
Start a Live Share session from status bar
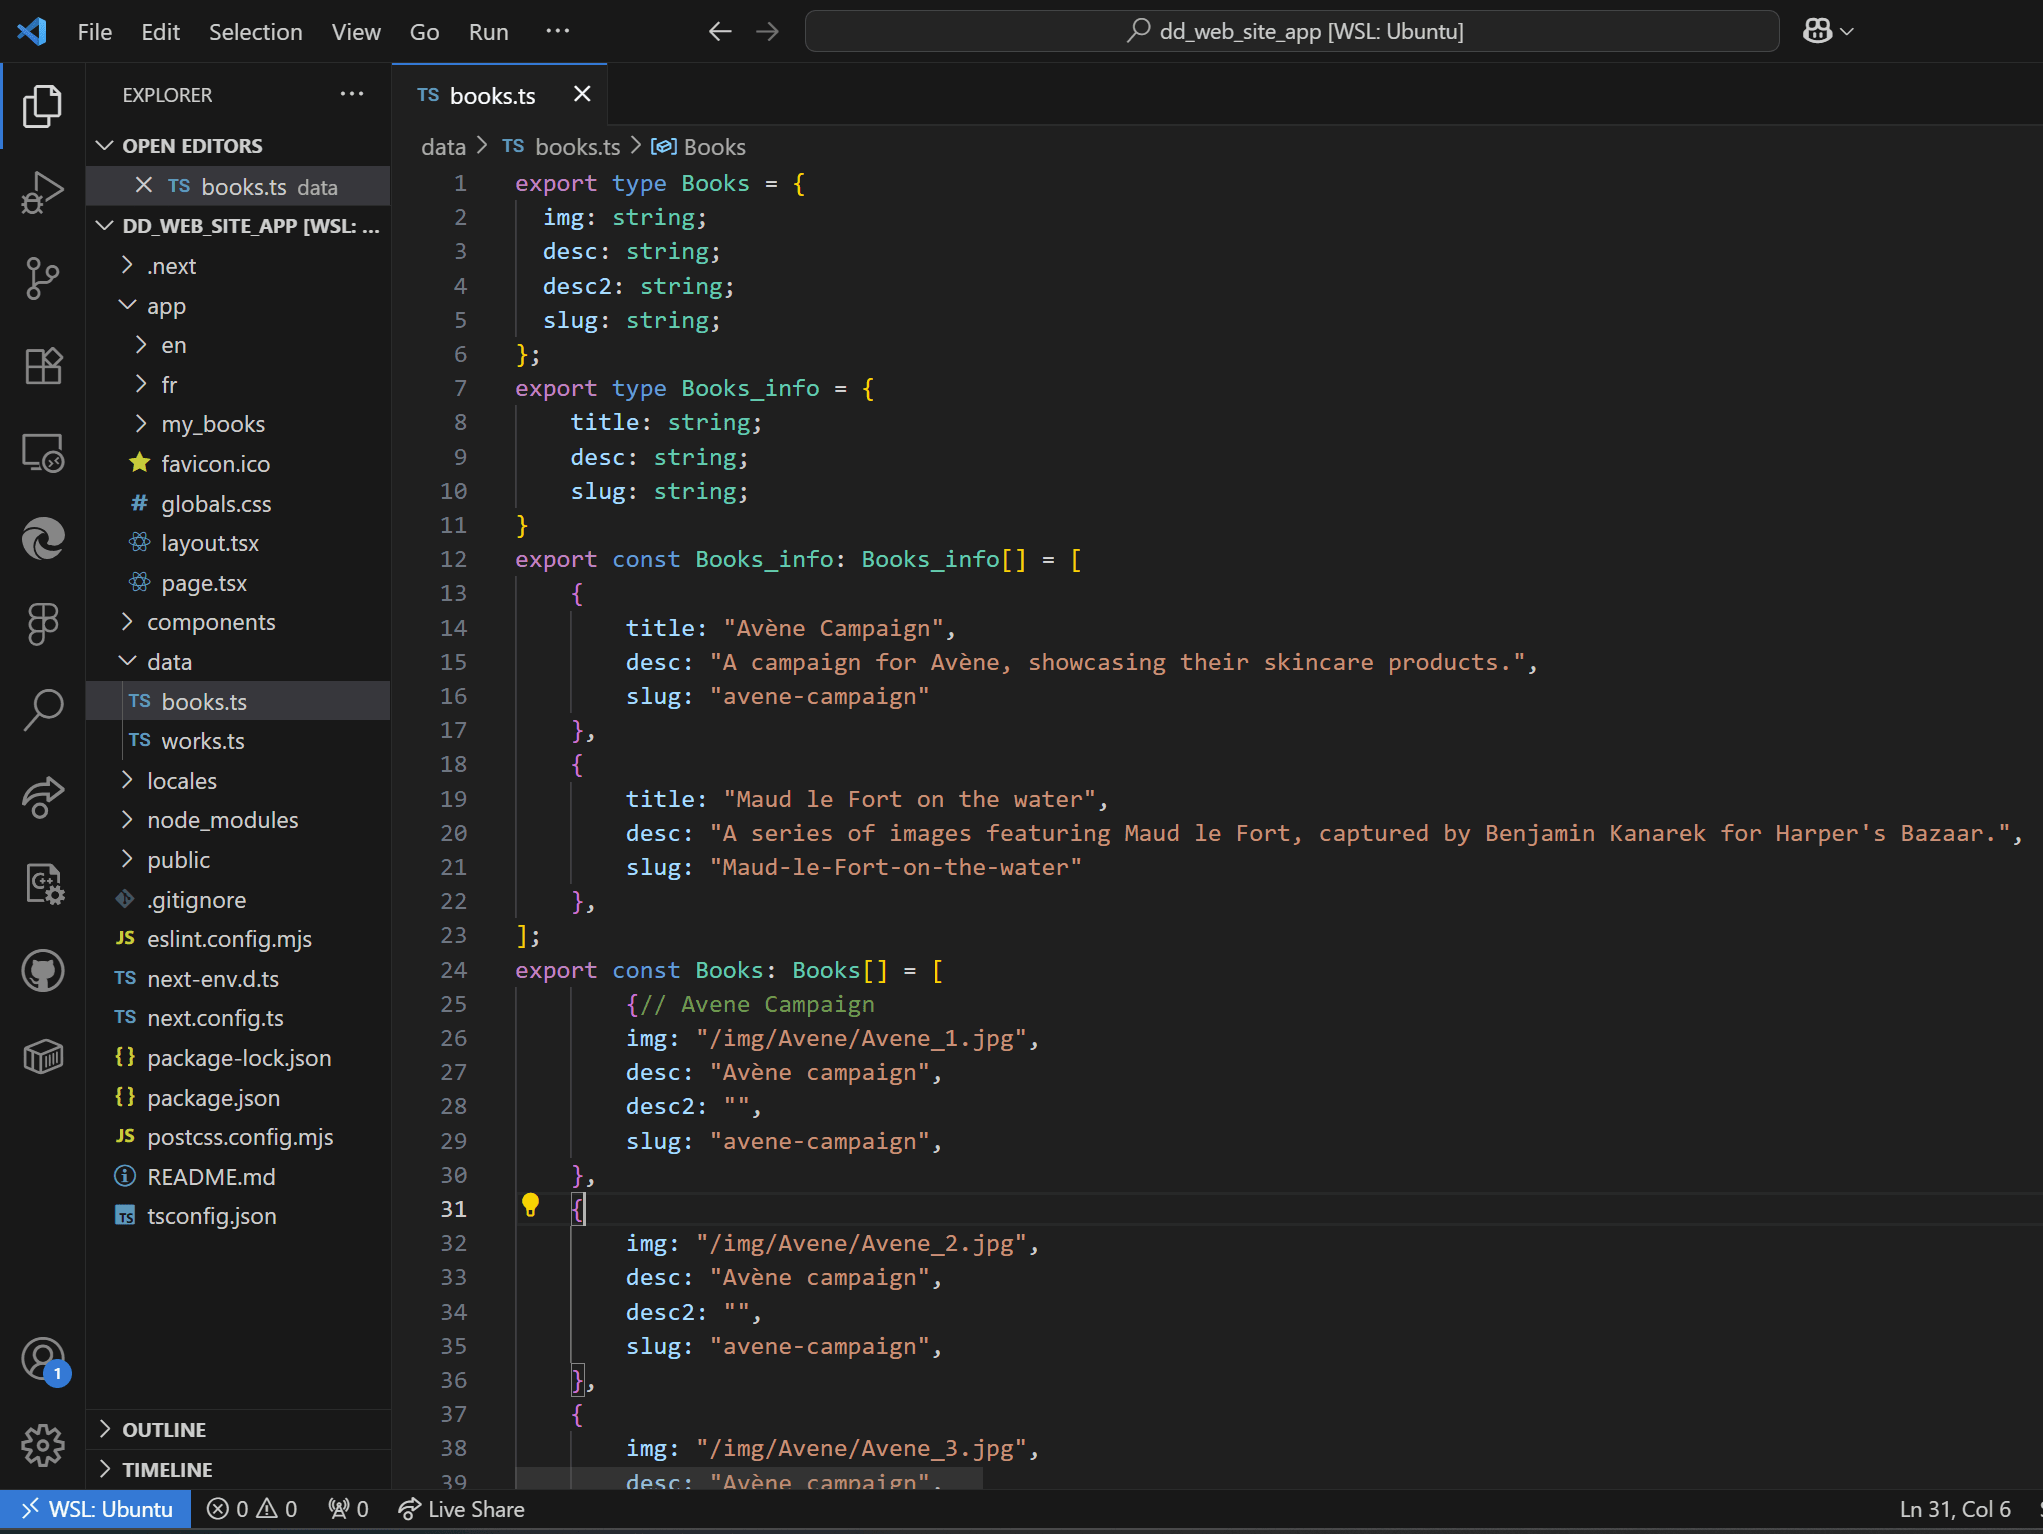point(461,1509)
